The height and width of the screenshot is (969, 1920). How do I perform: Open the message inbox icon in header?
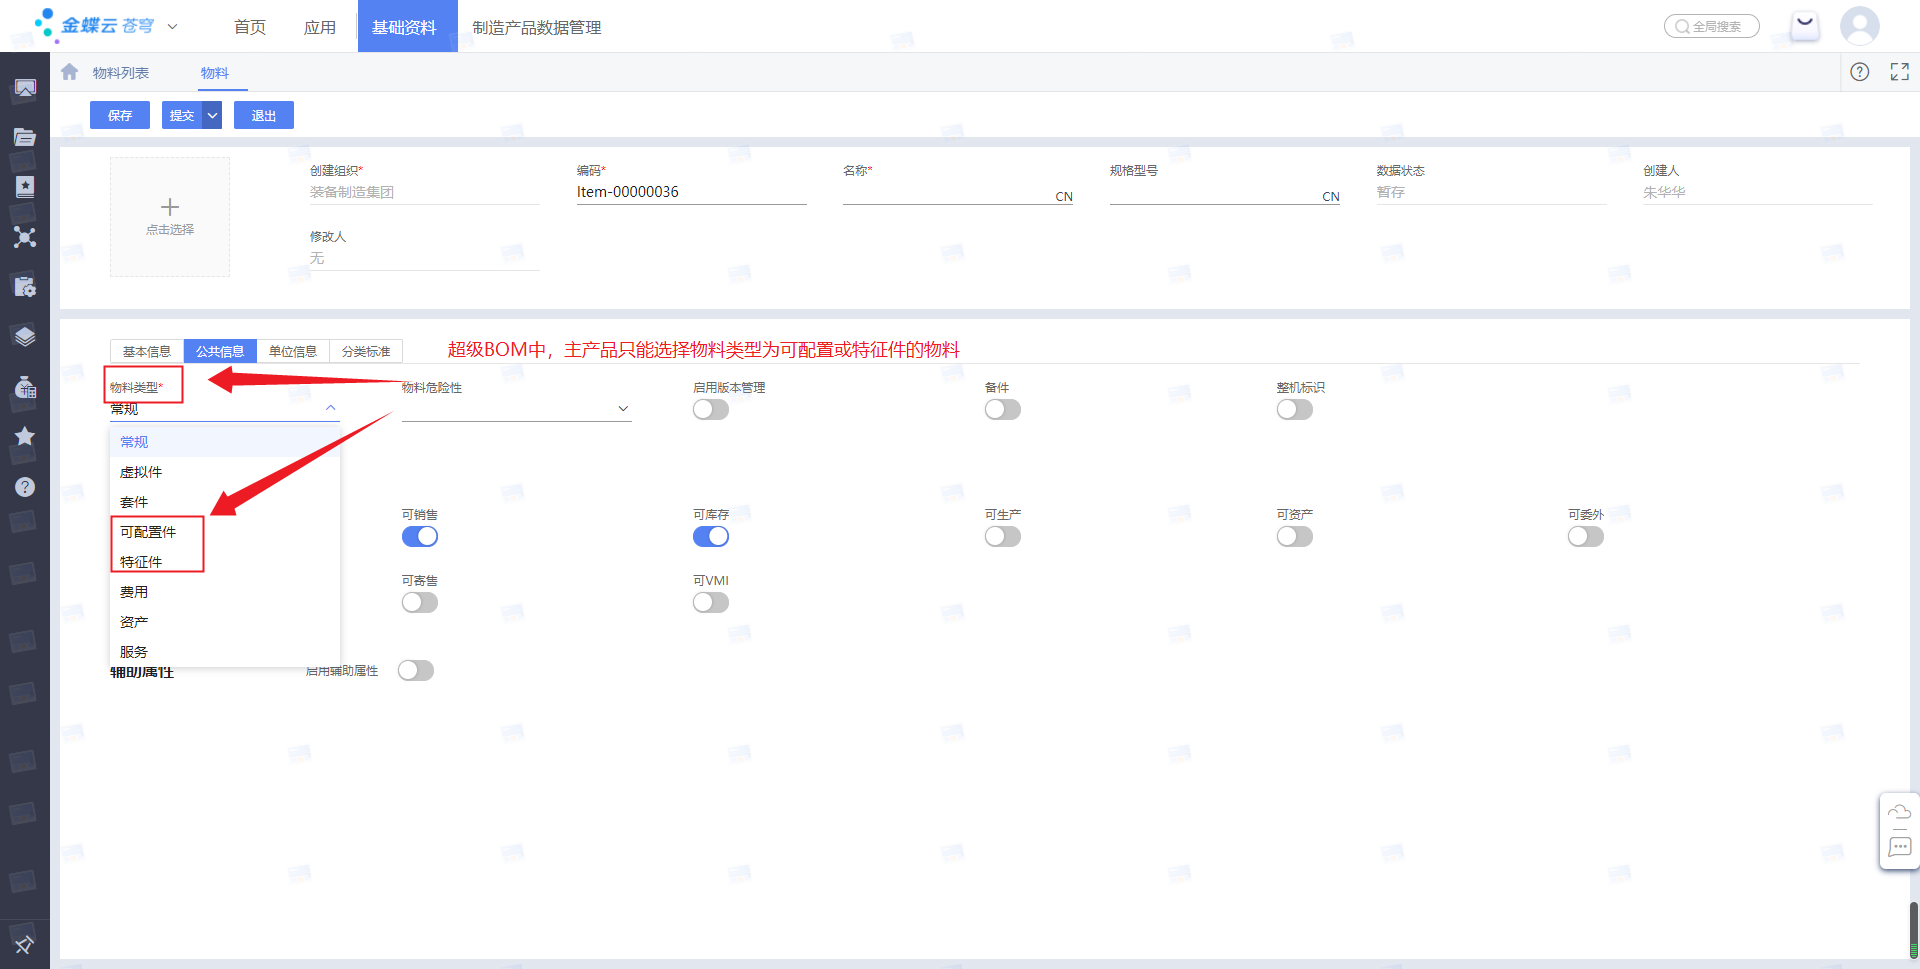(x=1805, y=25)
